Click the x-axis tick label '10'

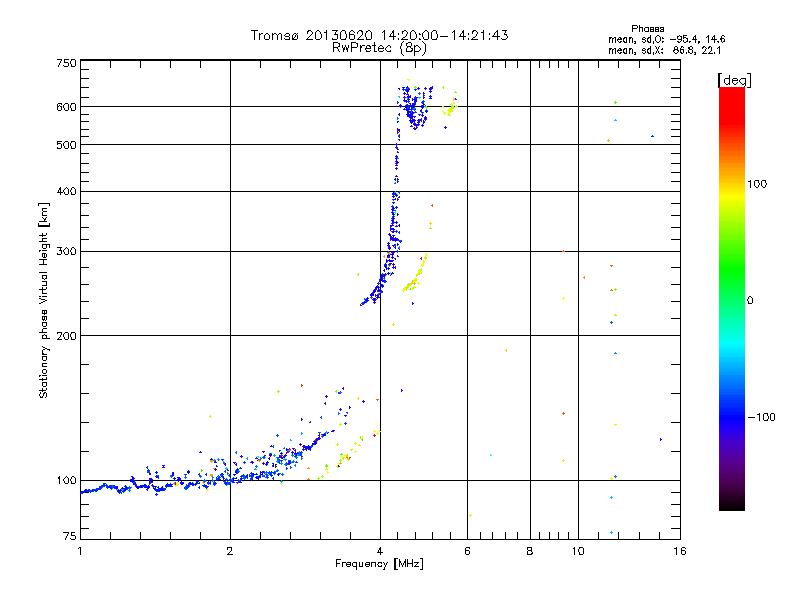coord(578,551)
